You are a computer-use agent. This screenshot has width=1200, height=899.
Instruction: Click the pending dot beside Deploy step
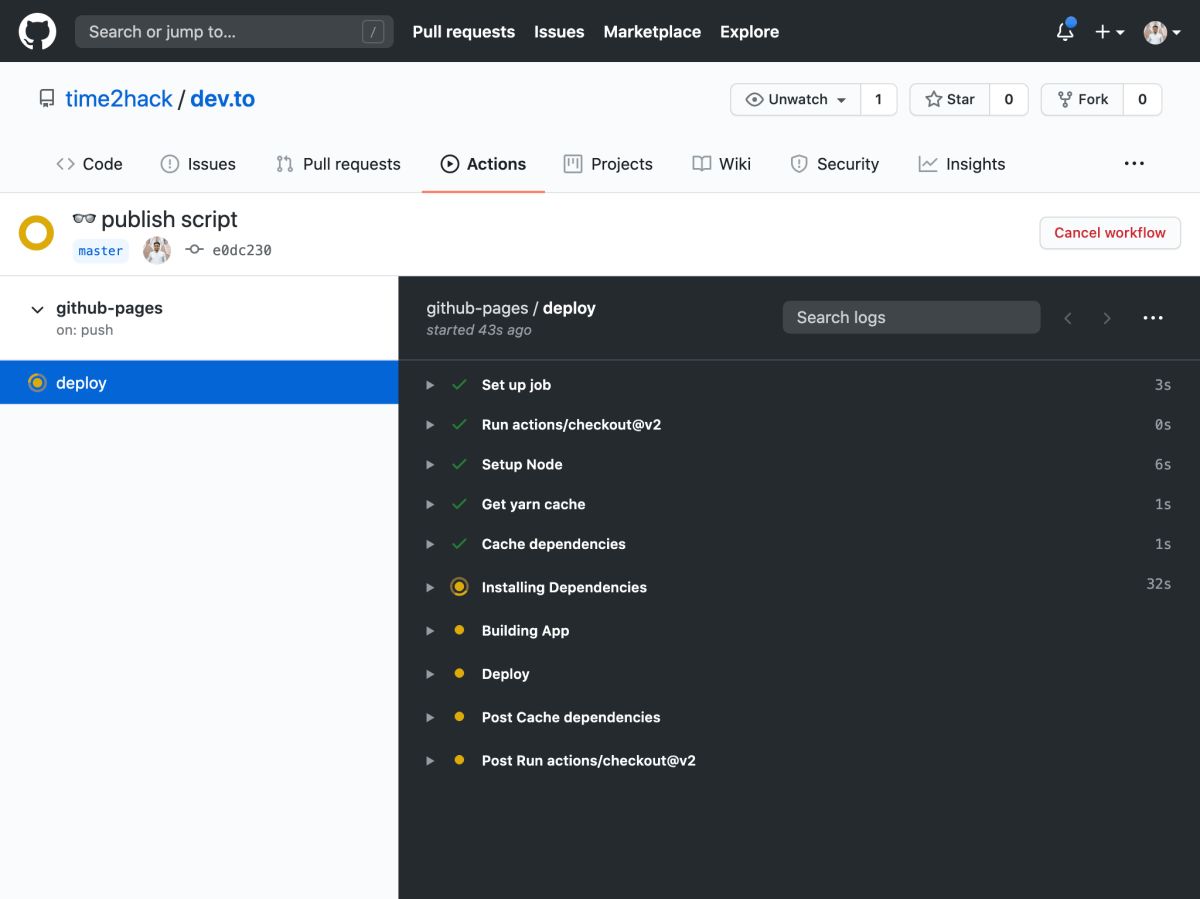[459, 674]
